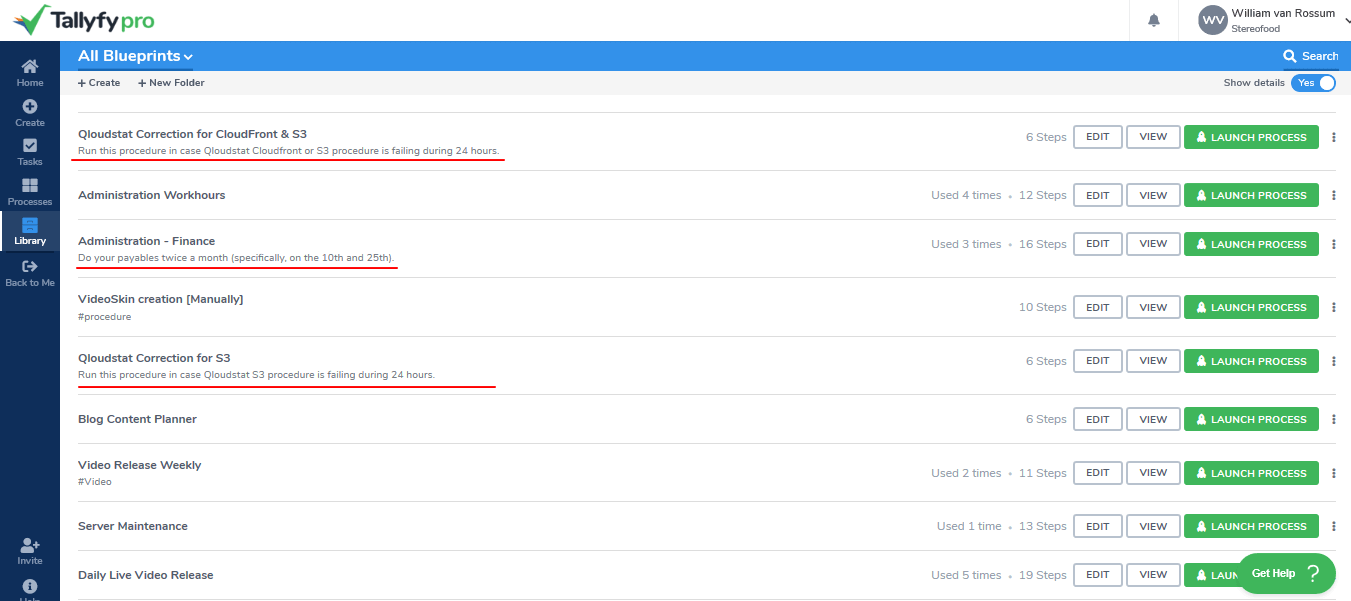Open more options for Administration - Finance

pyautogui.click(x=1334, y=244)
